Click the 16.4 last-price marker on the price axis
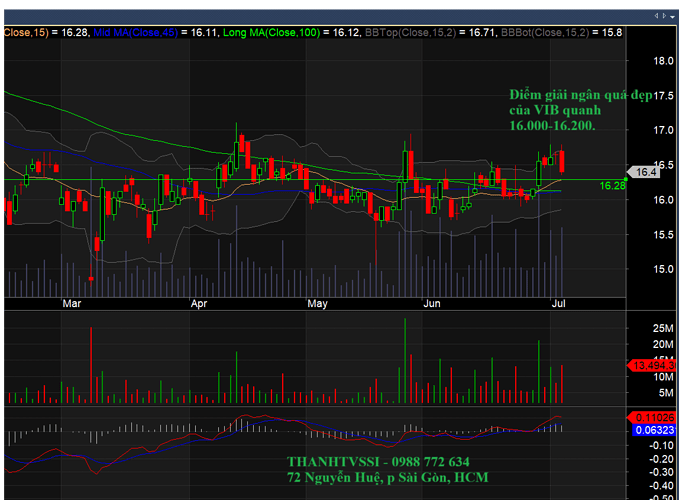The height and width of the screenshot is (500, 679). [x=643, y=172]
